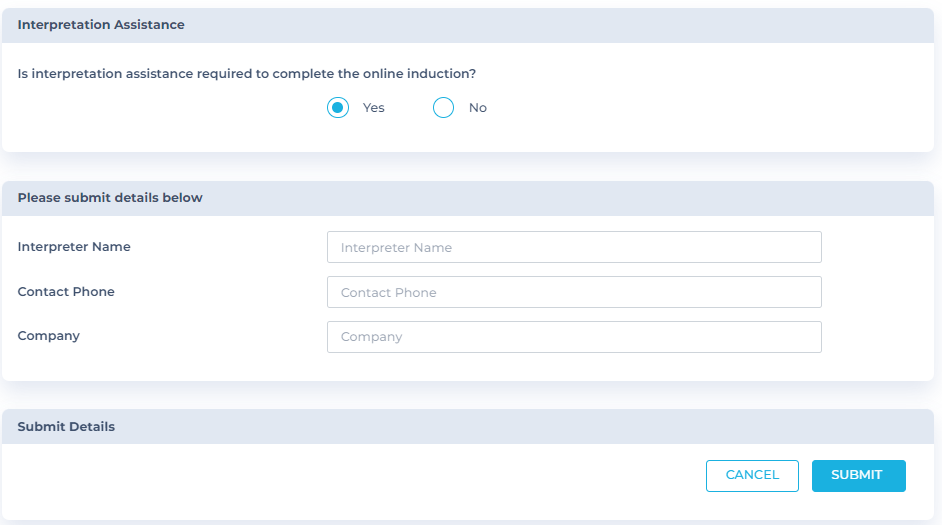This screenshot has width=942, height=525.
Task: Select the No radio button
Action: [x=443, y=108]
